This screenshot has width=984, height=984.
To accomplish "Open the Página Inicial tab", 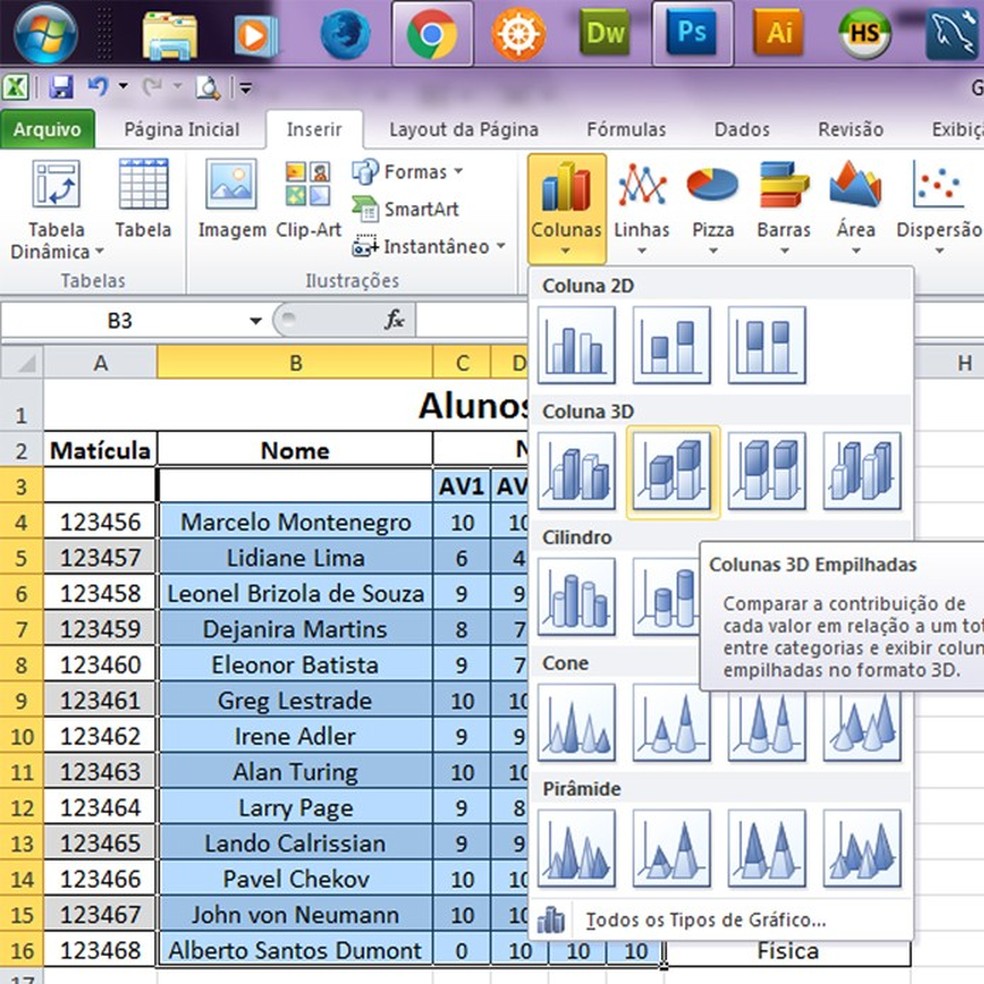I will click(x=181, y=129).
